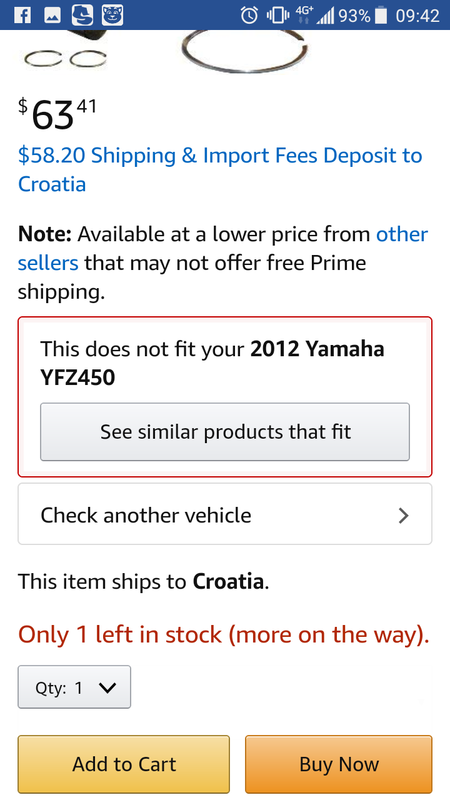This screenshot has height=800, width=450.
Task: Open the Qty quantity dropdown
Action: tap(74, 687)
